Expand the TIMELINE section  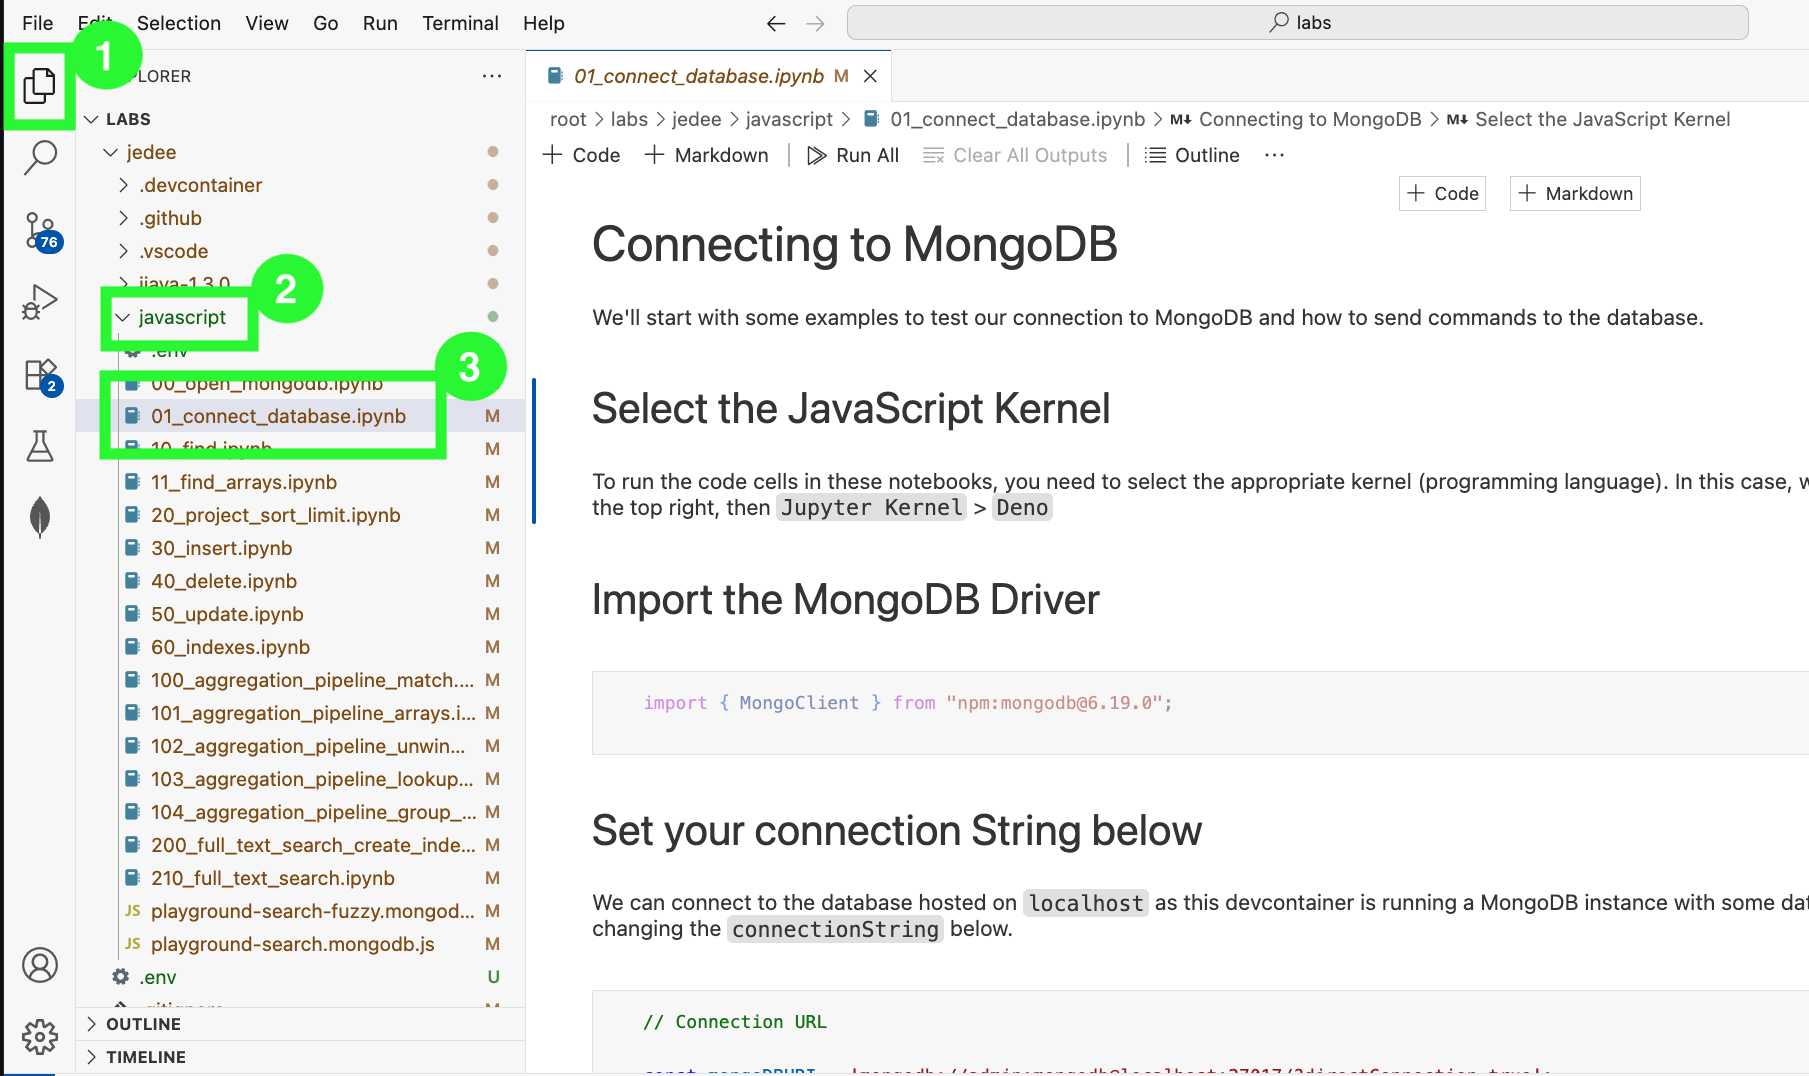click(x=145, y=1057)
